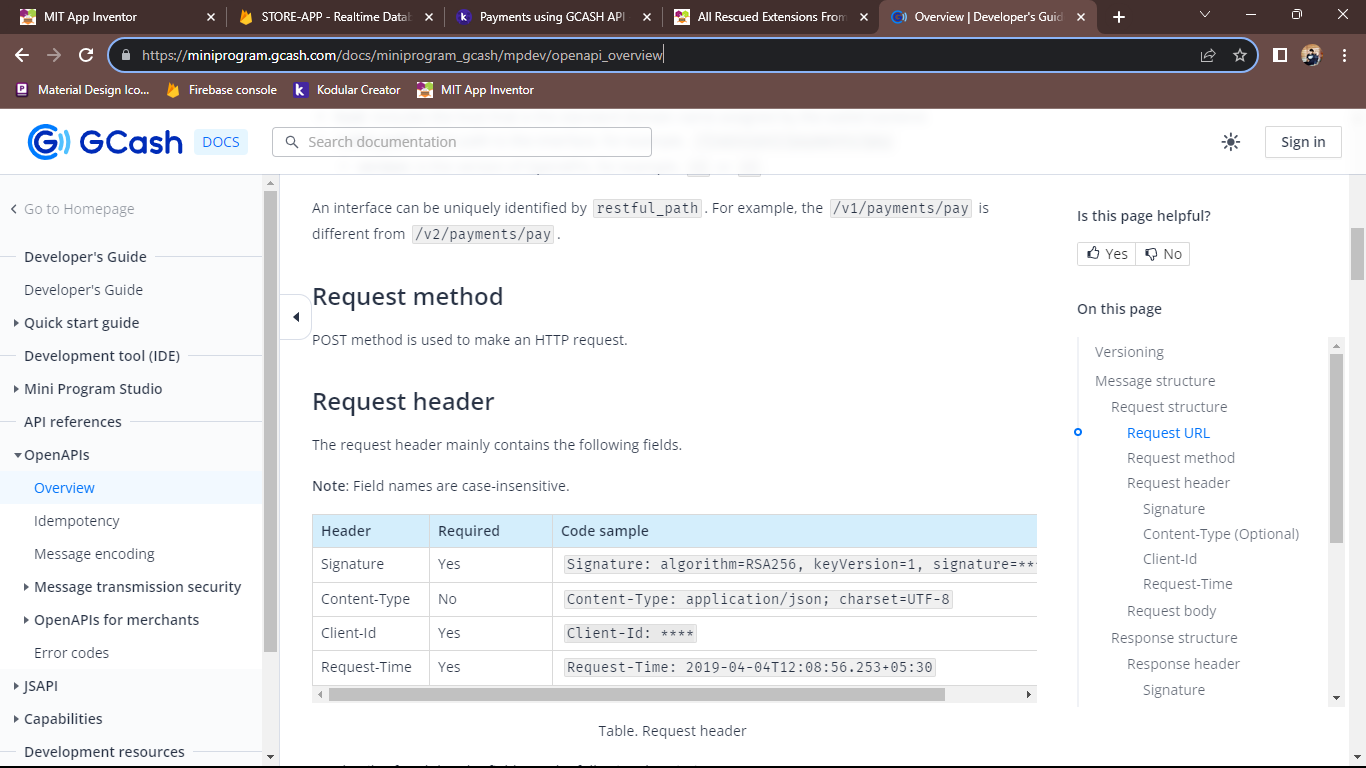Click the On this page outline scrollbar
The height and width of the screenshot is (768, 1366).
[x=1337, y=447]
